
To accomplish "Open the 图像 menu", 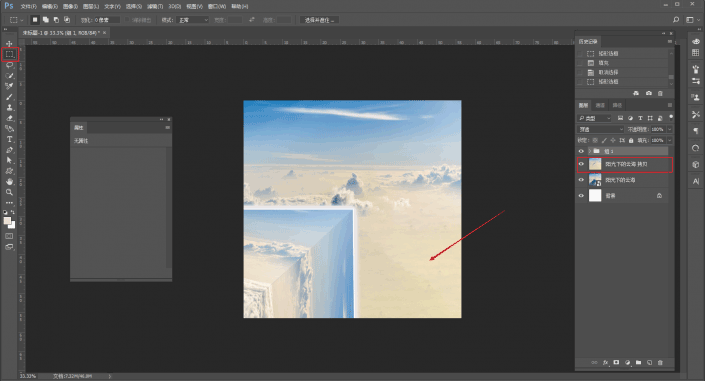I will pyautogui.click(x=71, y=6).
